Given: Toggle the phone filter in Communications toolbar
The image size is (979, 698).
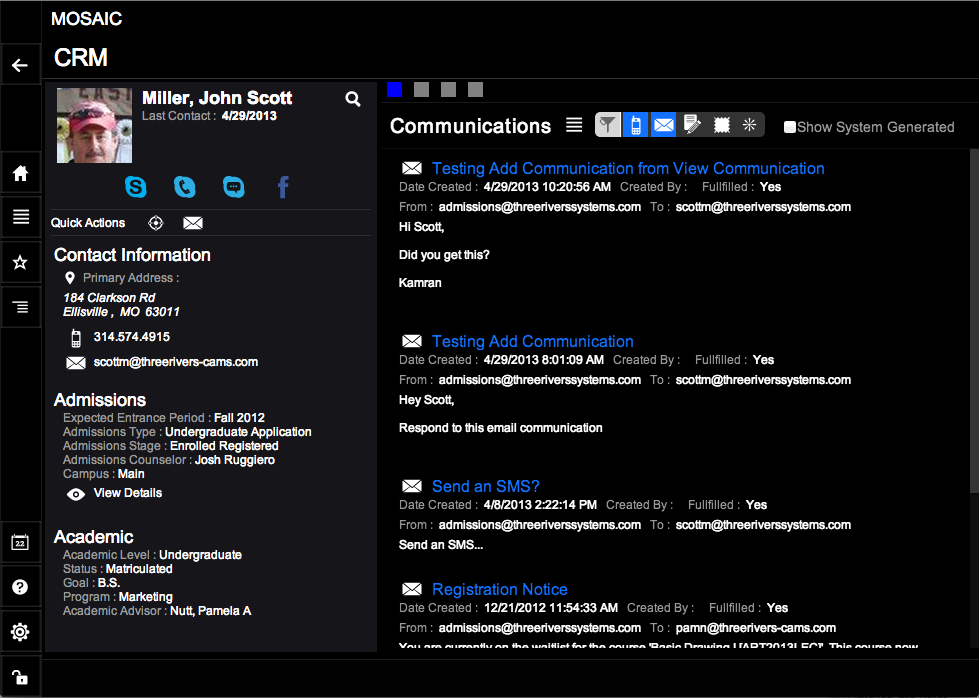Looking at the screenshot, I should [635, 125].
